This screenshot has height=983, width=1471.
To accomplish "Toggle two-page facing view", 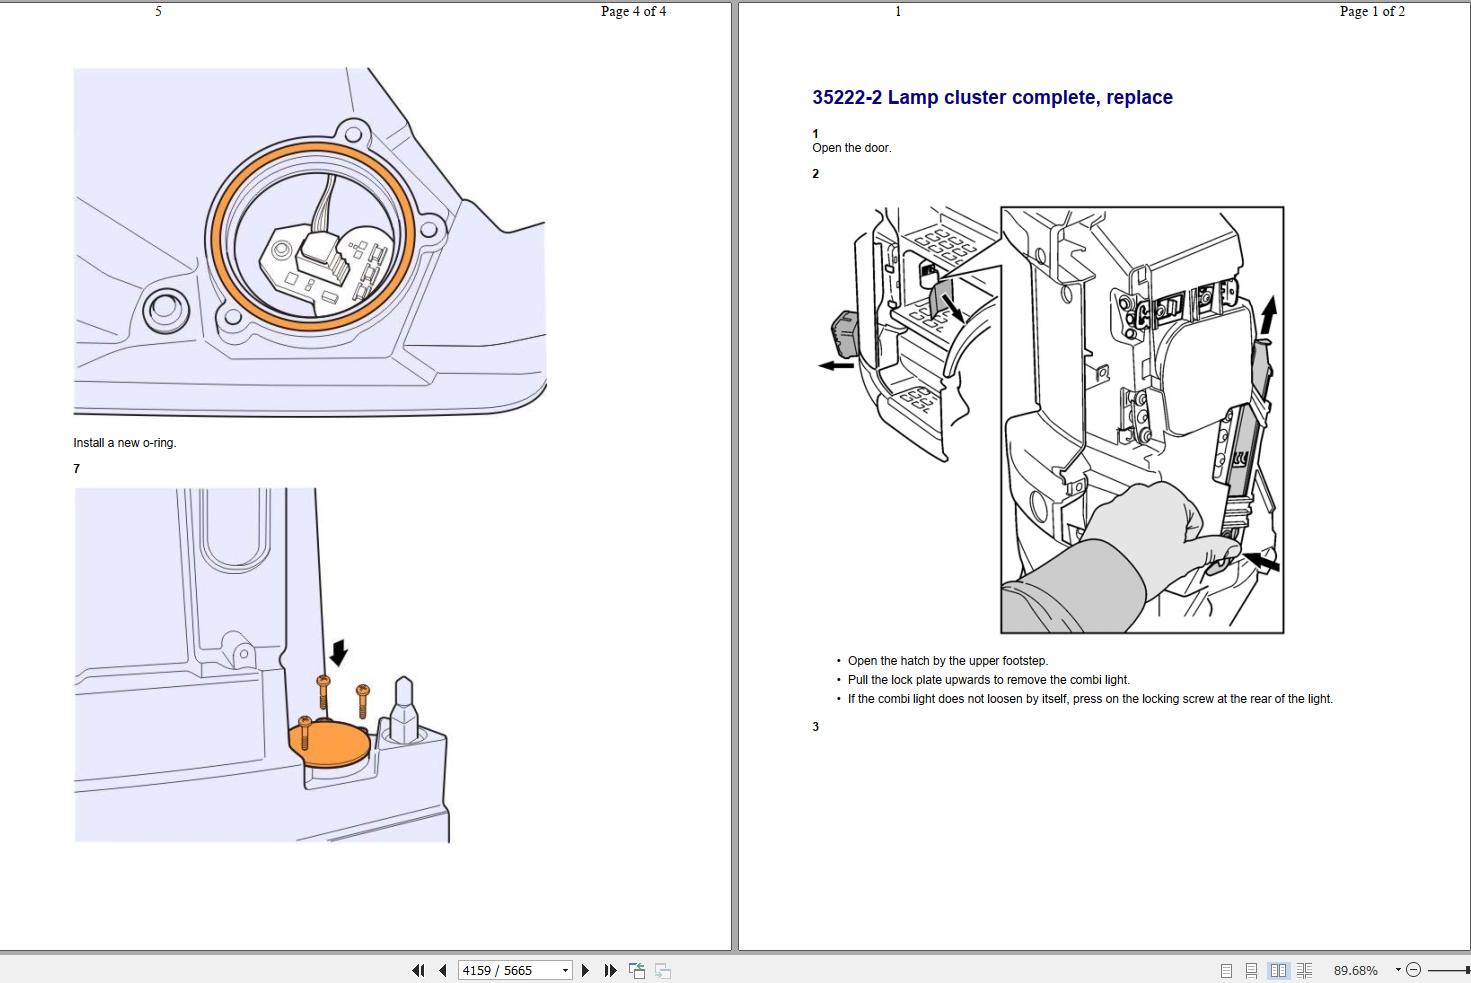I will point(1278,970).
